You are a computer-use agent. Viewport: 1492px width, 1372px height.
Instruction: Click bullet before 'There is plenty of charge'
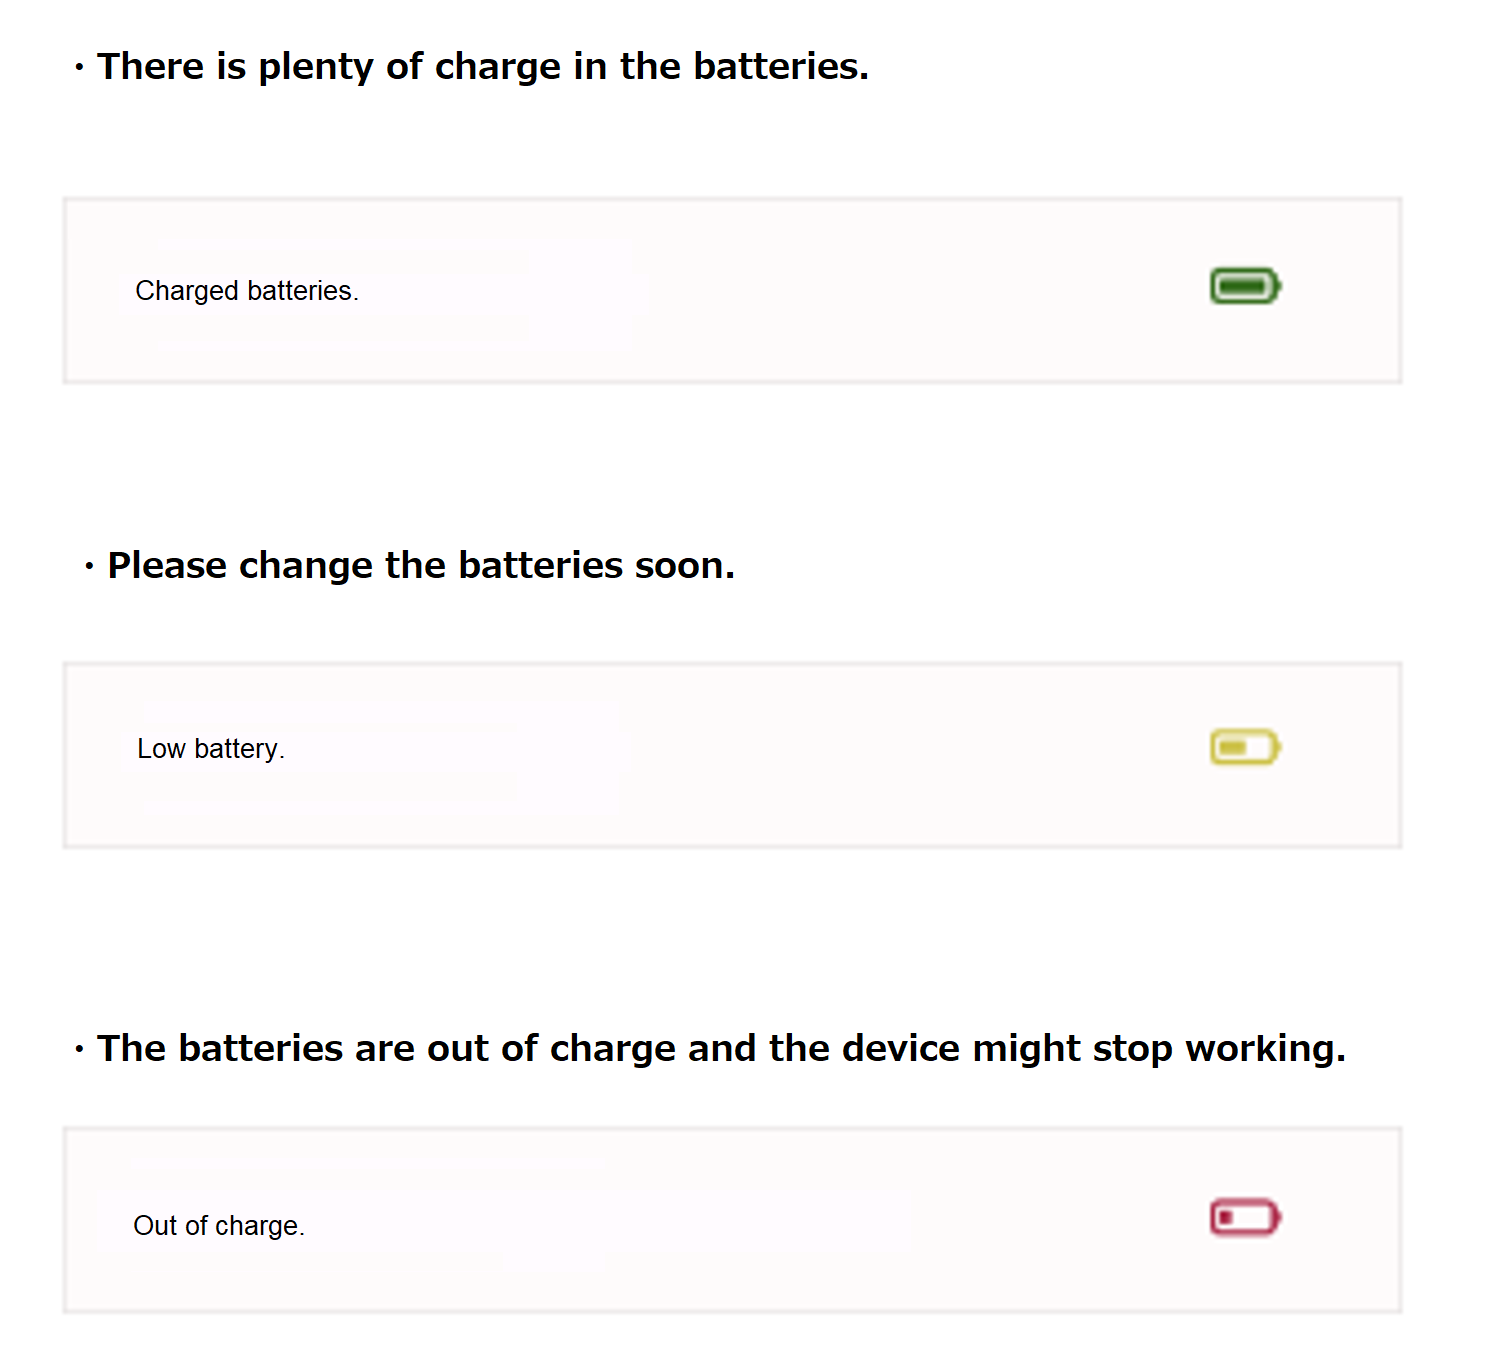(79, 68)
